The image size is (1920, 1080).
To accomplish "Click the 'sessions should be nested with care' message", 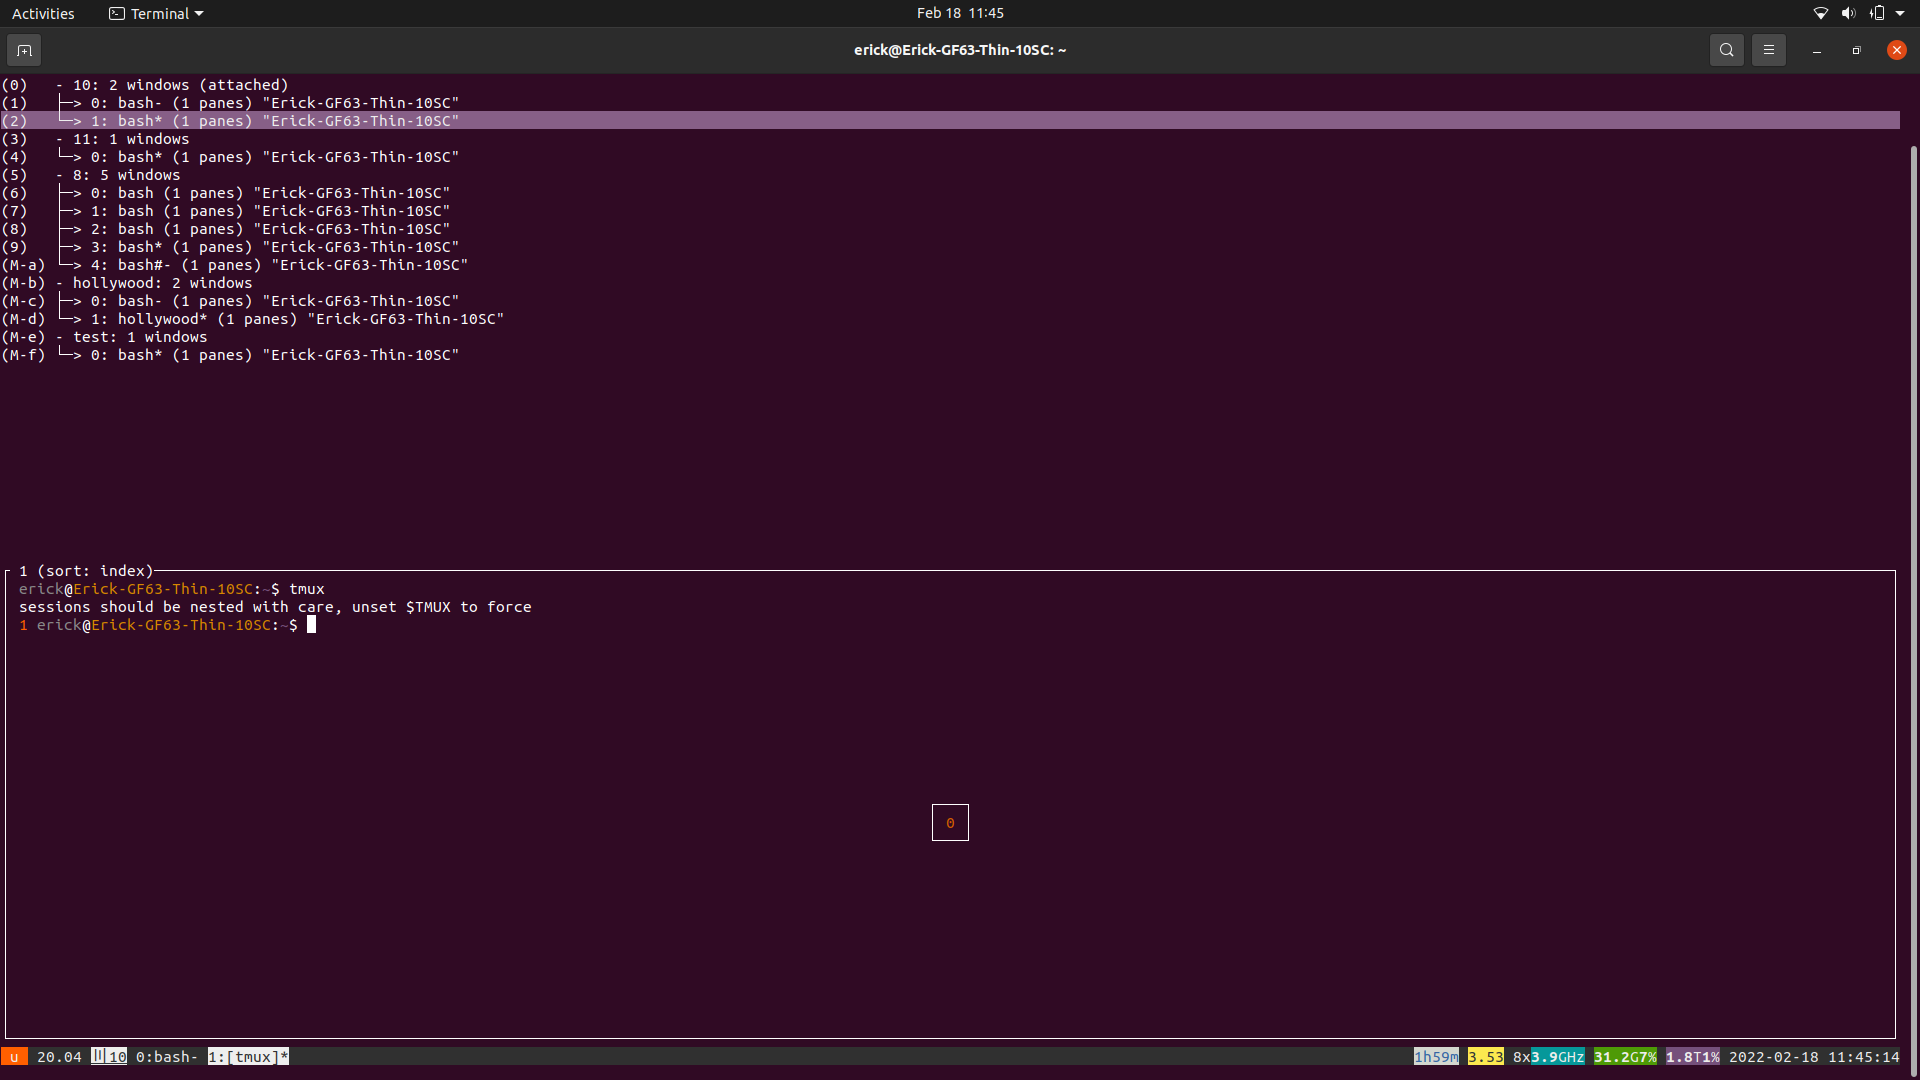I will (275, 607).
